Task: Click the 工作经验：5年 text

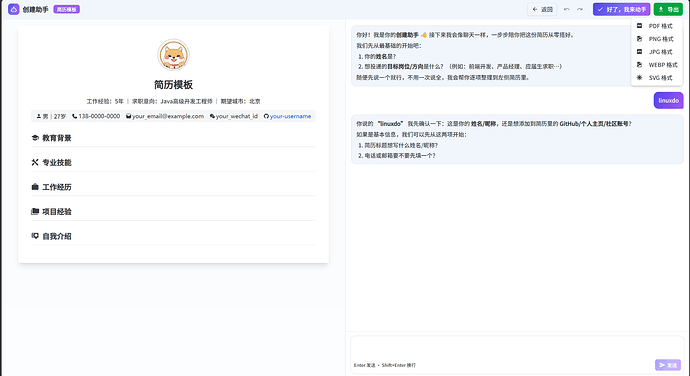Action: [105, 101]
